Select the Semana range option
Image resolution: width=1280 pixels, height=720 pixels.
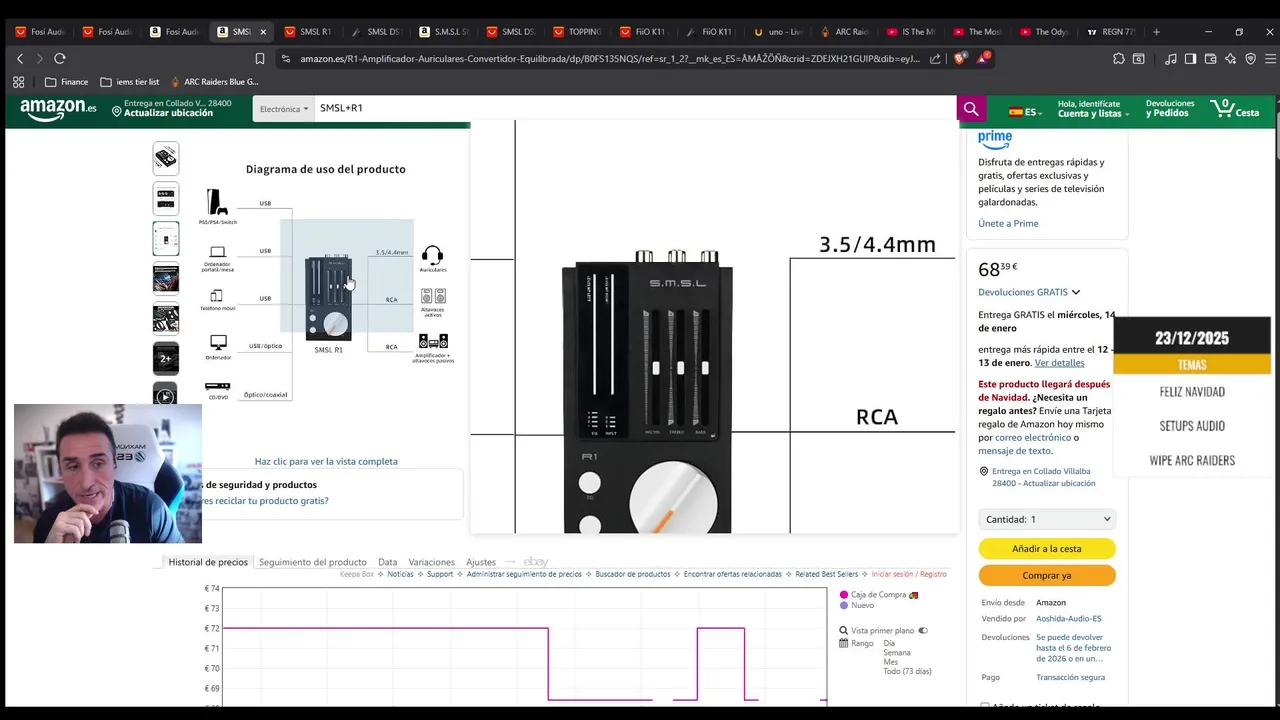pos(898,652)
